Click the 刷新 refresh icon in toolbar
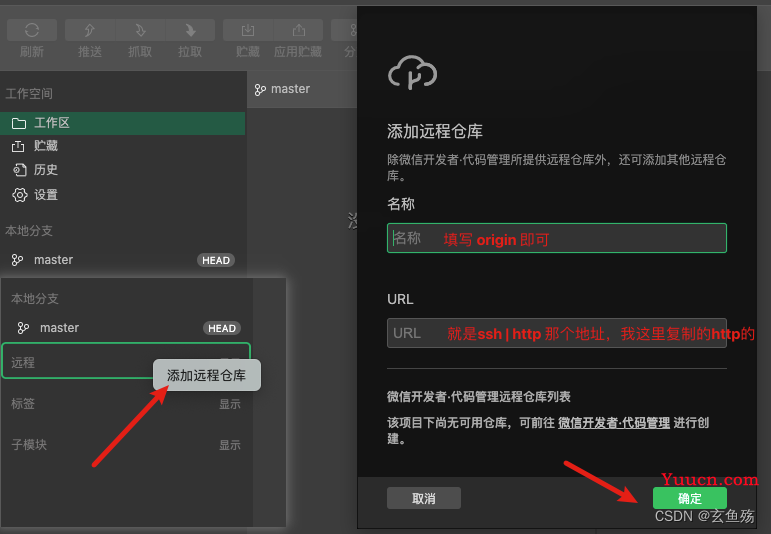Screen dimensions: 771x534 (x=32, y=30)
